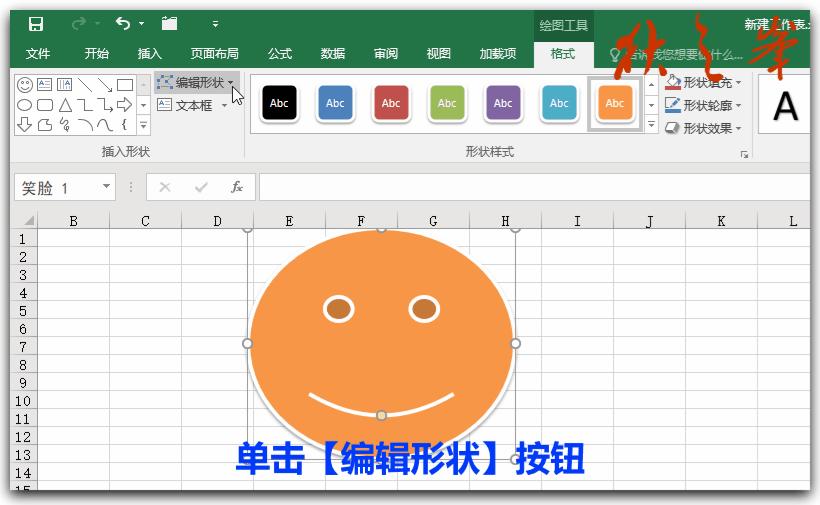This screenshot has width=820, height=505.
Task: Move down one row in shapes gallery
Action: (x=143, y=105)
